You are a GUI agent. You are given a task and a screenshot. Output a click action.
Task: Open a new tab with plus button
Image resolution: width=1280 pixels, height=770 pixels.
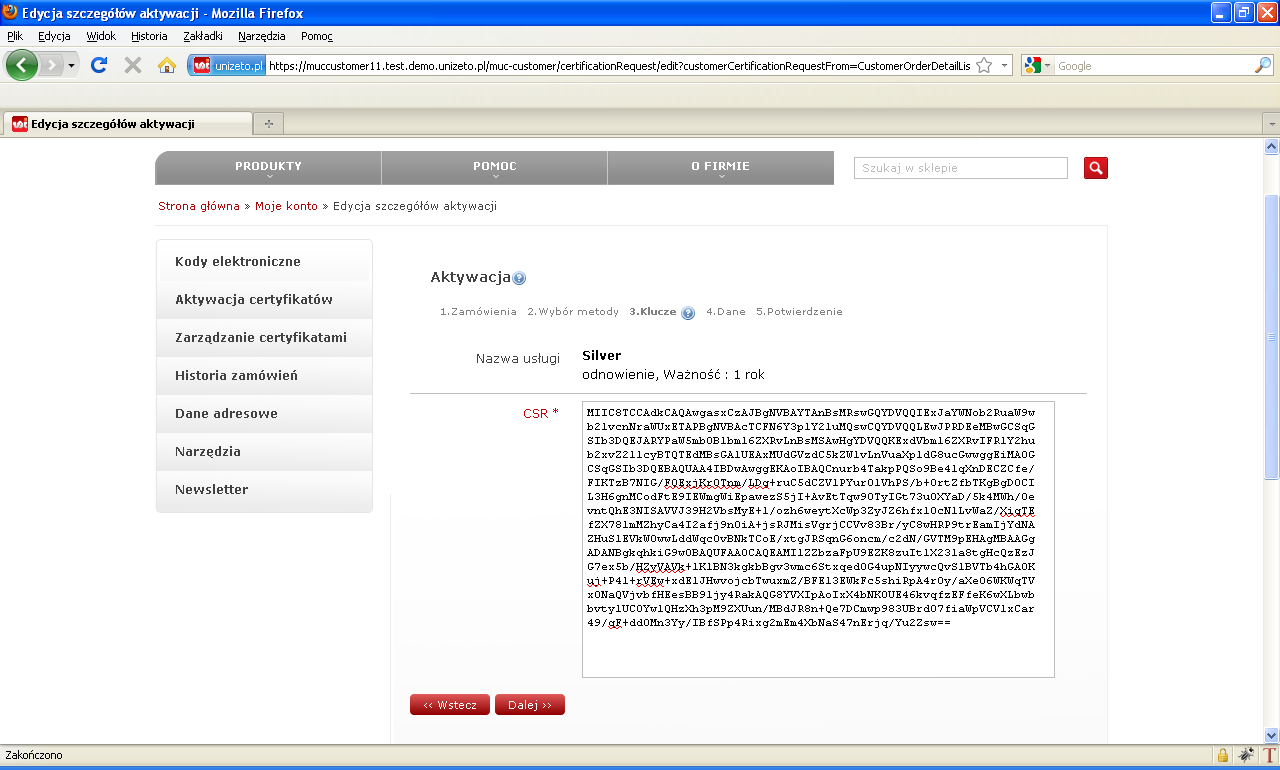tap(268, 124)
